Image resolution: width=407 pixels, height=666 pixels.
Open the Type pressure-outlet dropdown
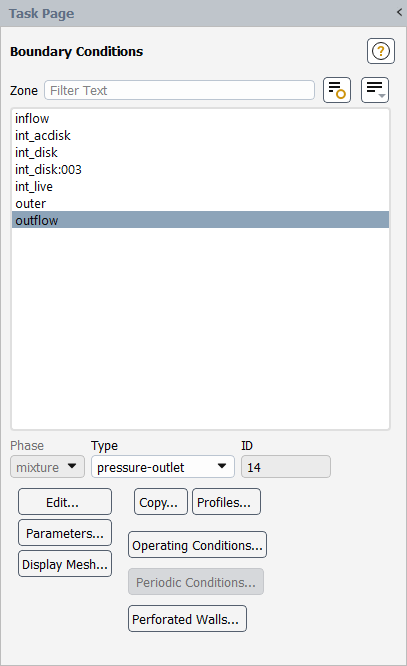click(x=163, y=467)
